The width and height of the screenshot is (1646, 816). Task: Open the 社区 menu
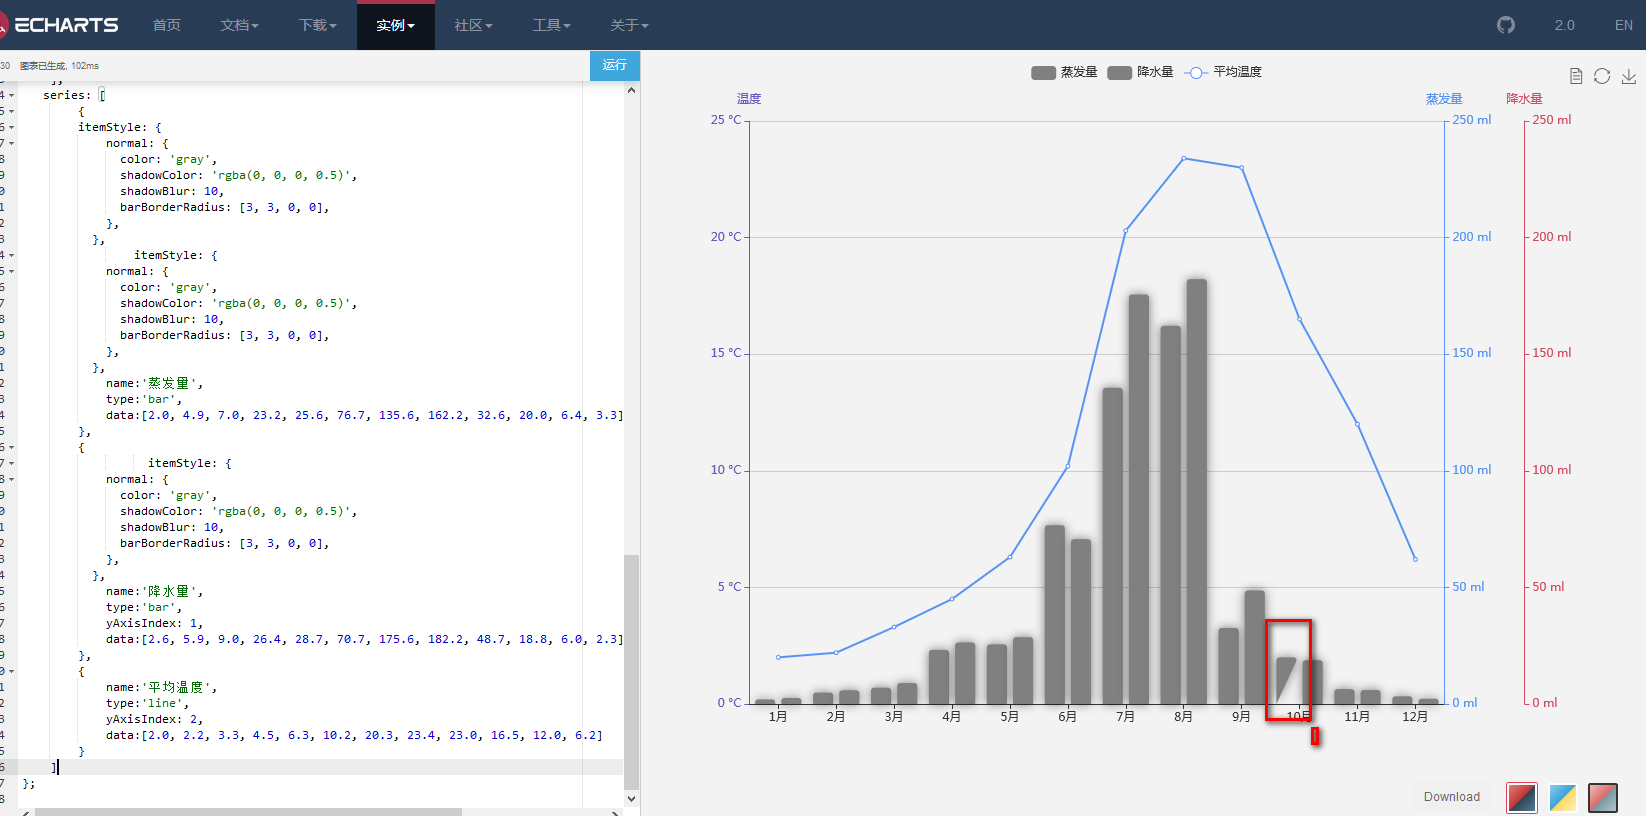[x=473, y=25]
